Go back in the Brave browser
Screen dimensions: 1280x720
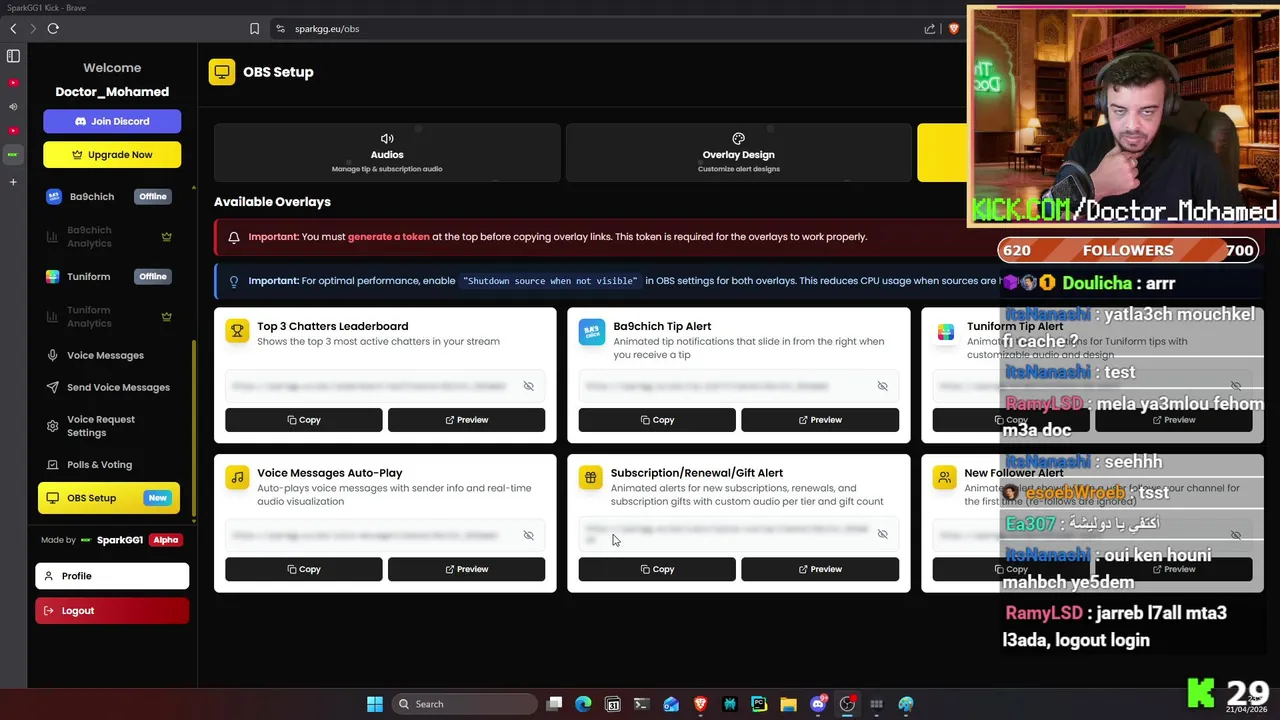(13, 29)
